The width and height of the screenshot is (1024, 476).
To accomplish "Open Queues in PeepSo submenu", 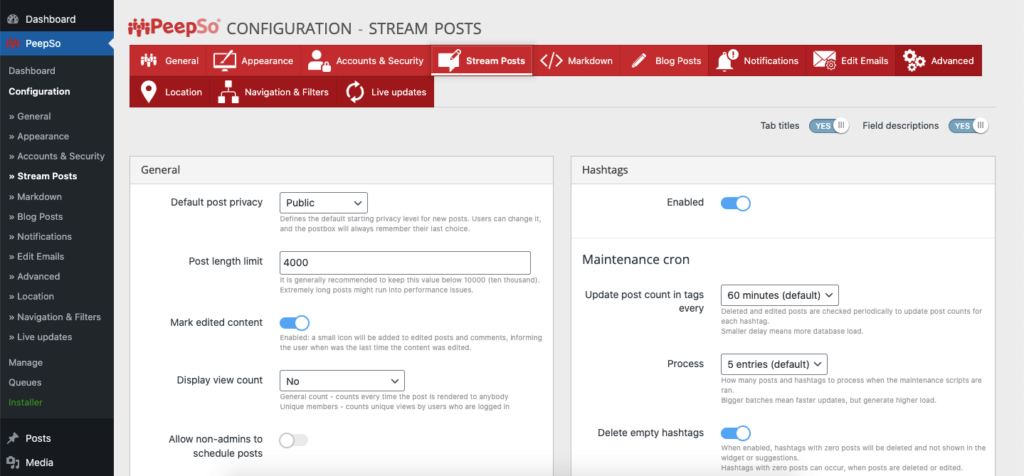I will coord(25,383).
